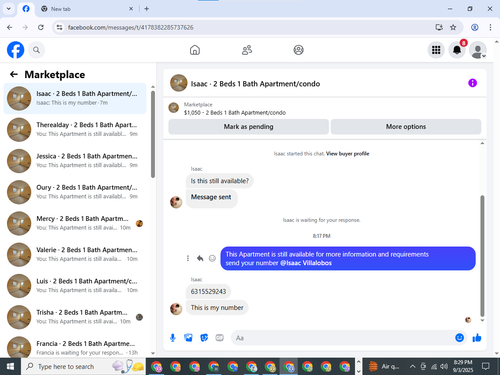Choose a sticker in the composer
Viewport: 500px width, 375px height.
click(x=204, y=338)
